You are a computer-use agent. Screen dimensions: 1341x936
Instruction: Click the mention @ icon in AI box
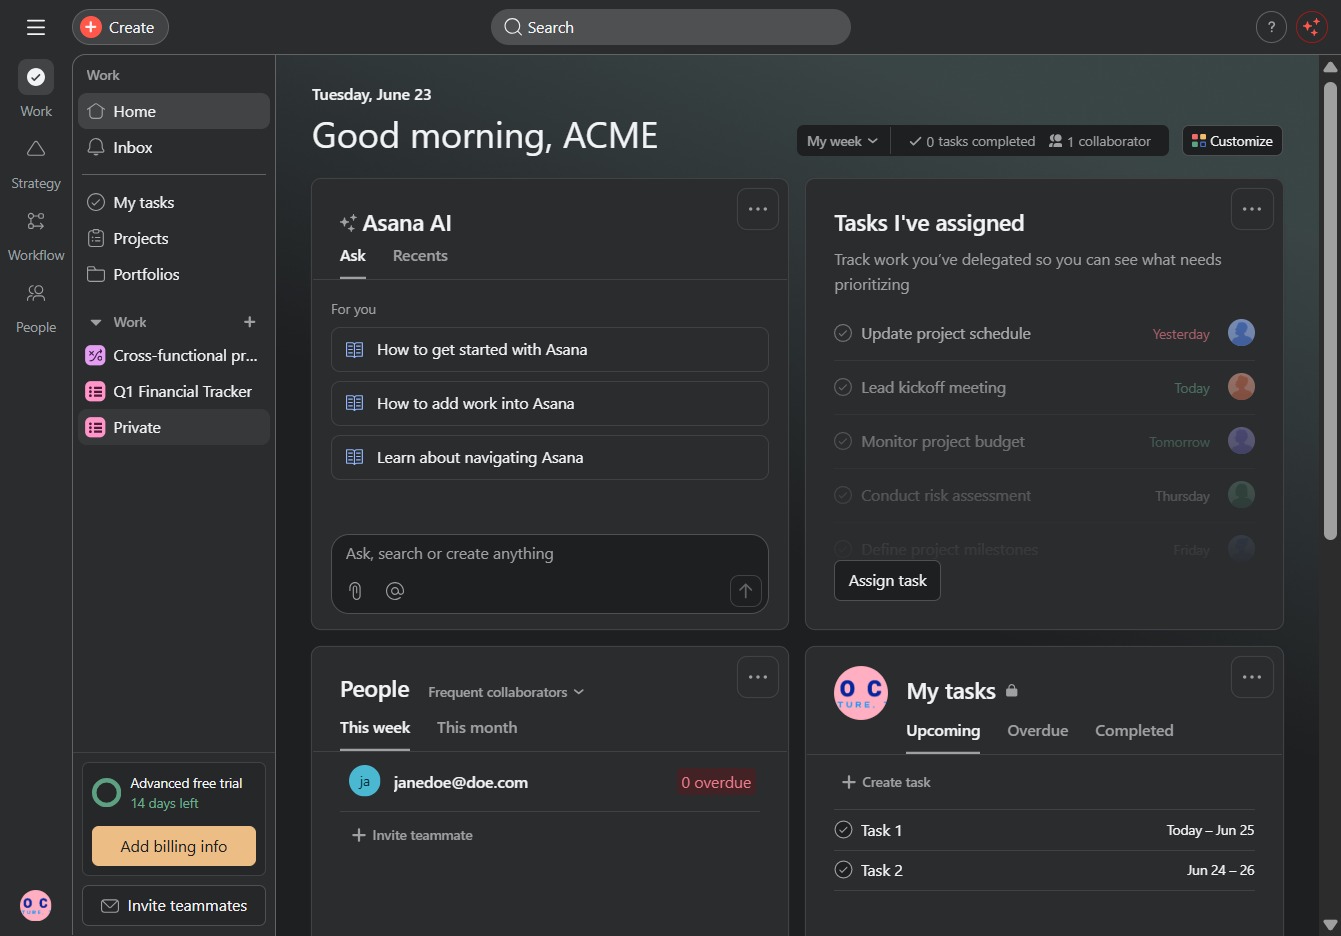pos(395,591)
